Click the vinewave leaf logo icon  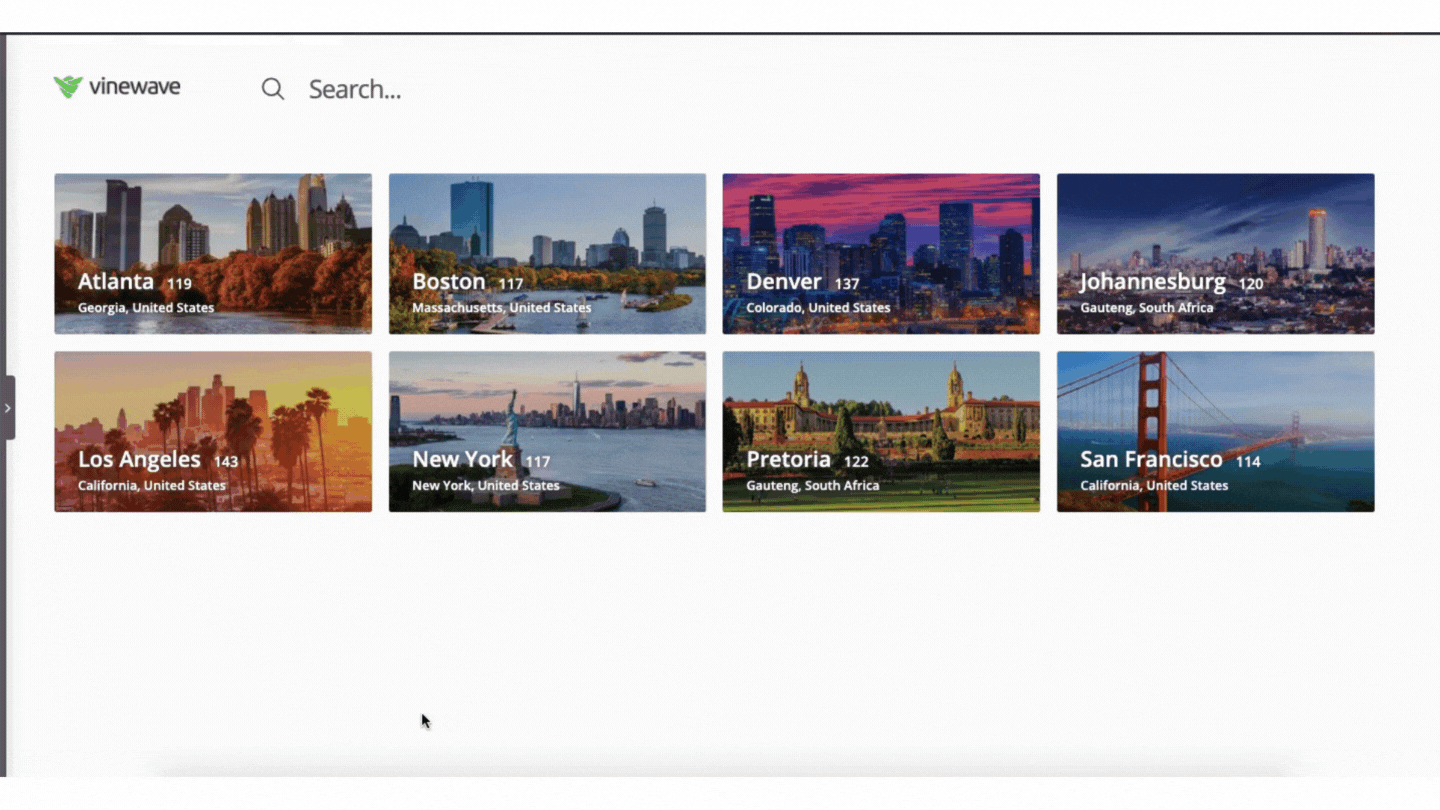coord(68,87)
